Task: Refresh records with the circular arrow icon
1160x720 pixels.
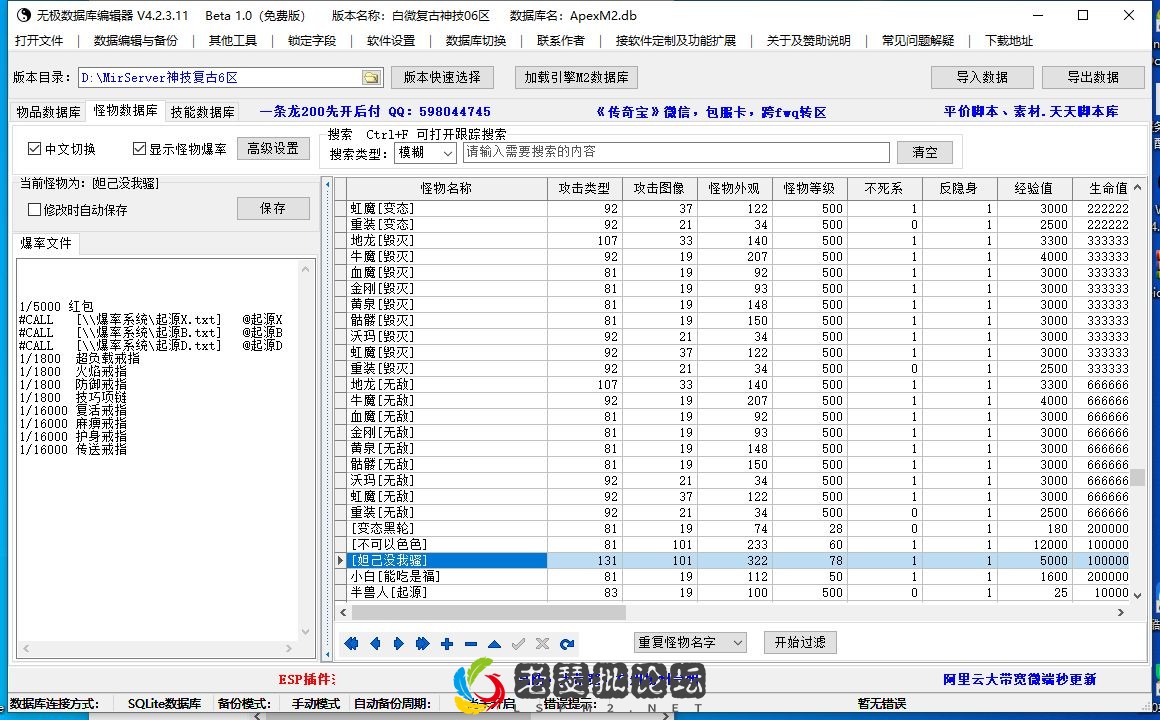Action: 566,643
